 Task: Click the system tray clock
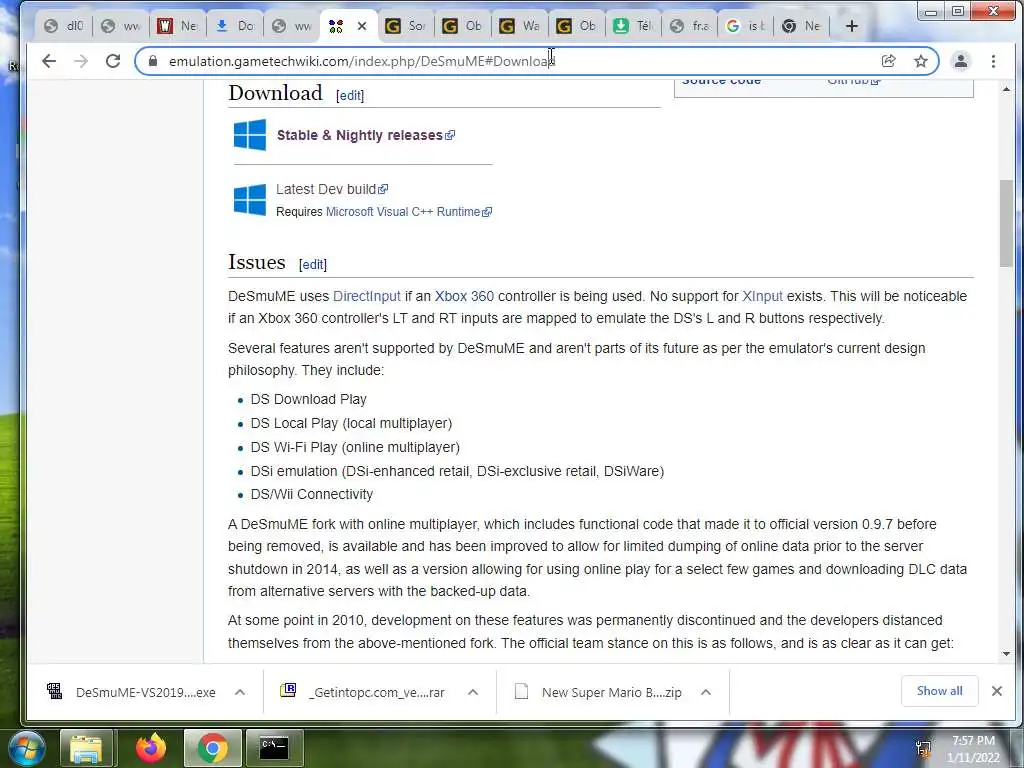pos(973,749)
